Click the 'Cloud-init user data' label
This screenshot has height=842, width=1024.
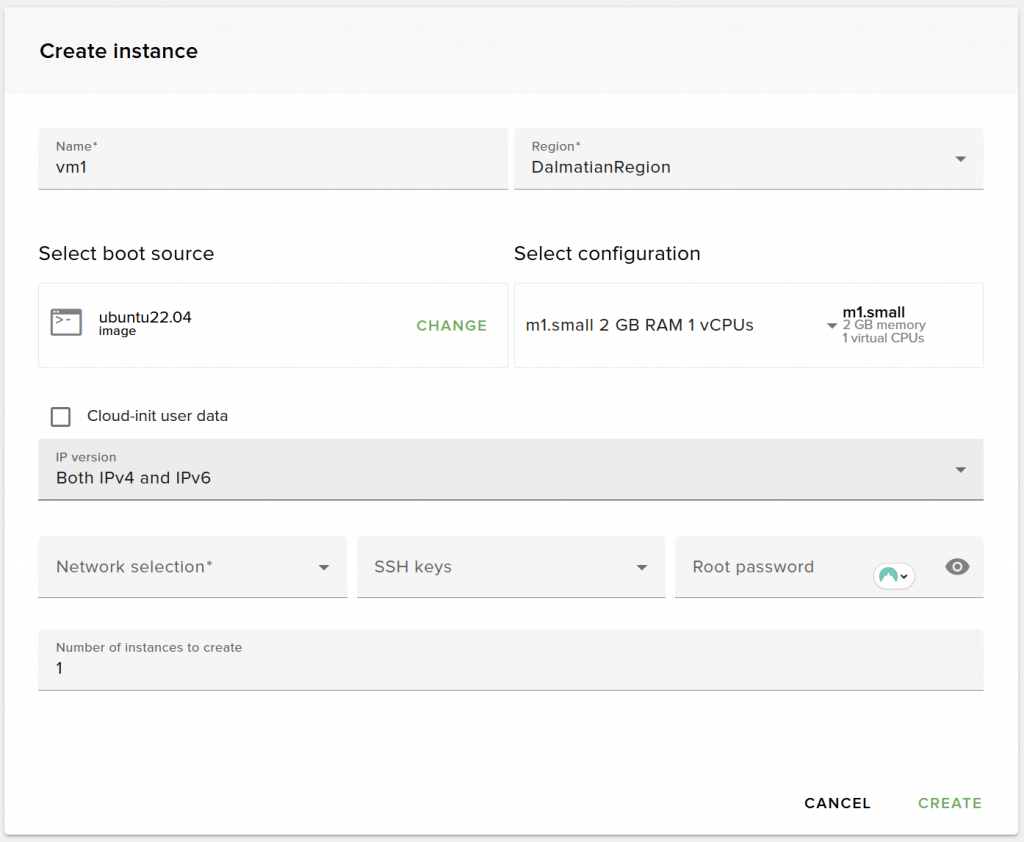pos(157,416)
